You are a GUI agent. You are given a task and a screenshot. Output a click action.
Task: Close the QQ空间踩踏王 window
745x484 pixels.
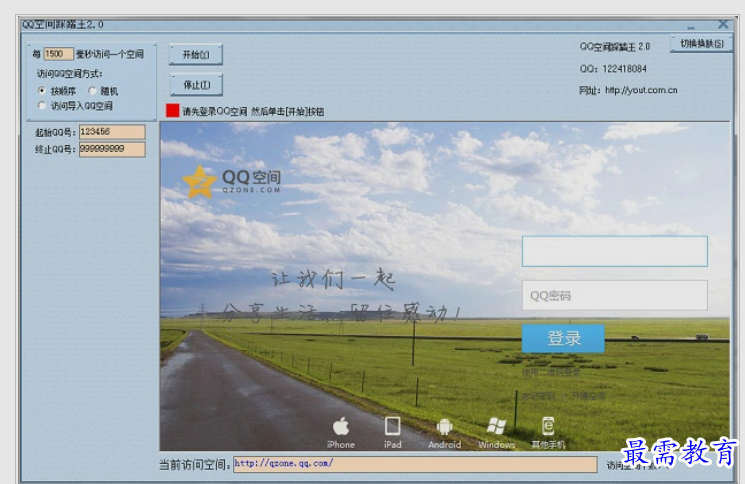(723, 24)
